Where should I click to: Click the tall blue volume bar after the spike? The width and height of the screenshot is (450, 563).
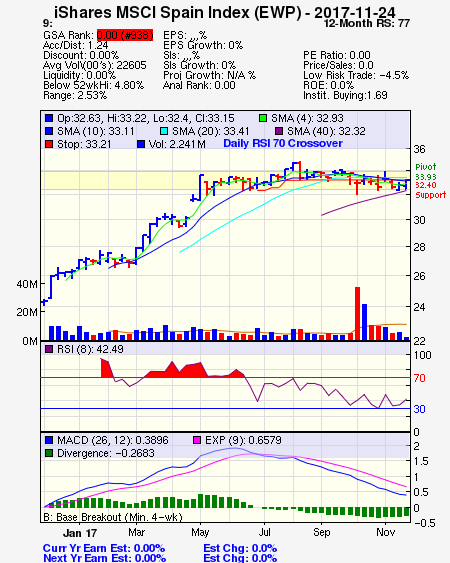tap(365, 322)
